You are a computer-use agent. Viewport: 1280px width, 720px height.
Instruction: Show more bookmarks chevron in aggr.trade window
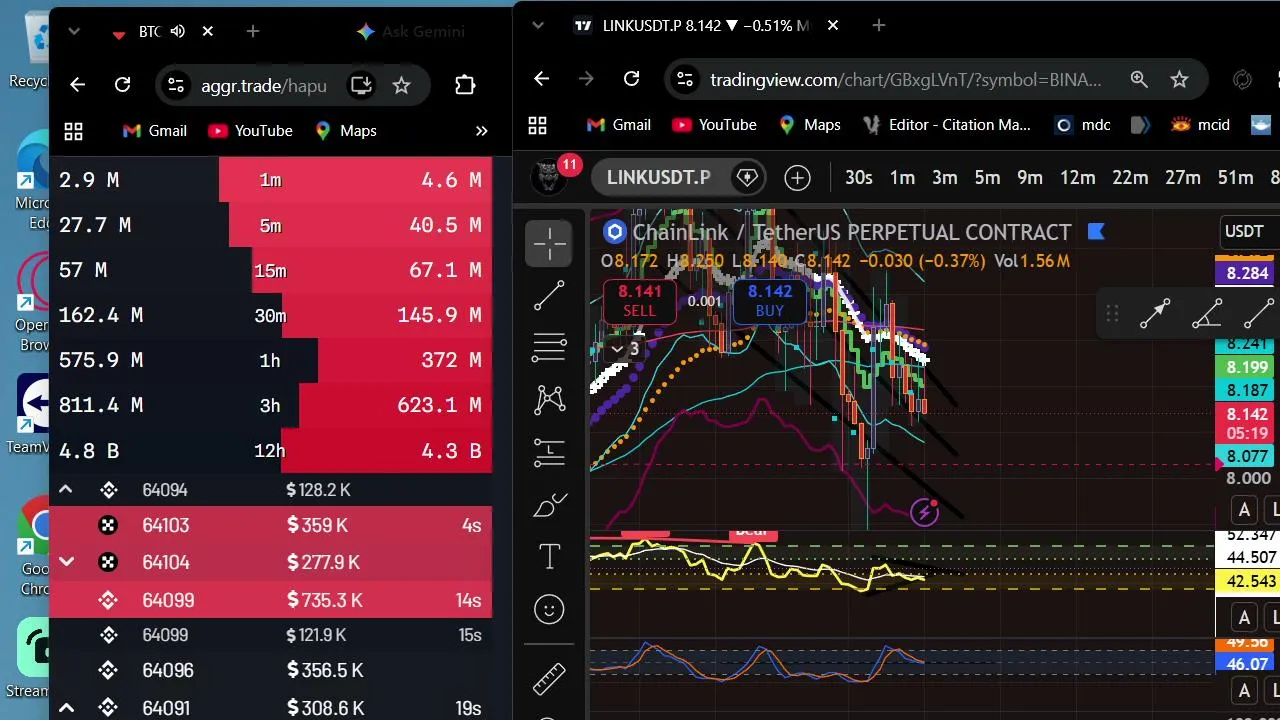pyautogui.click(x=481, y=131)
